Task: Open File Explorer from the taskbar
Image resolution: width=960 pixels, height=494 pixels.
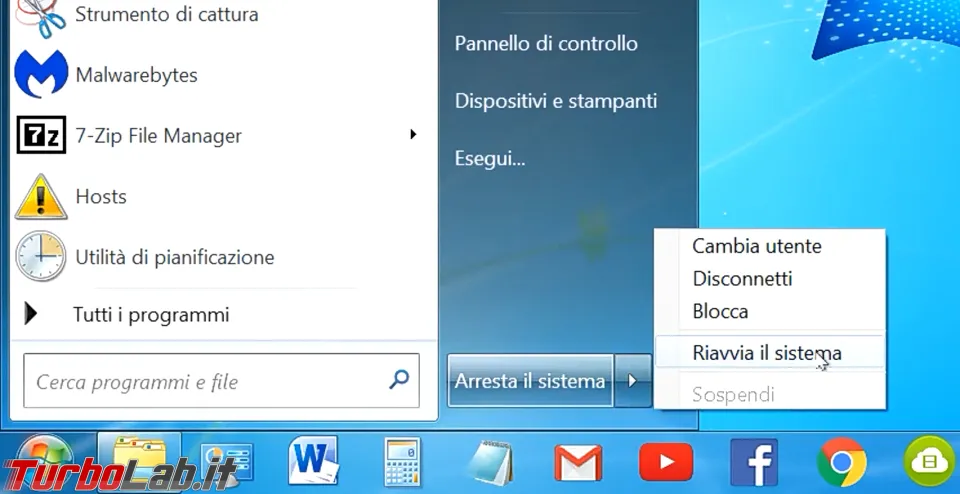Action: click(x=140, y=463)
